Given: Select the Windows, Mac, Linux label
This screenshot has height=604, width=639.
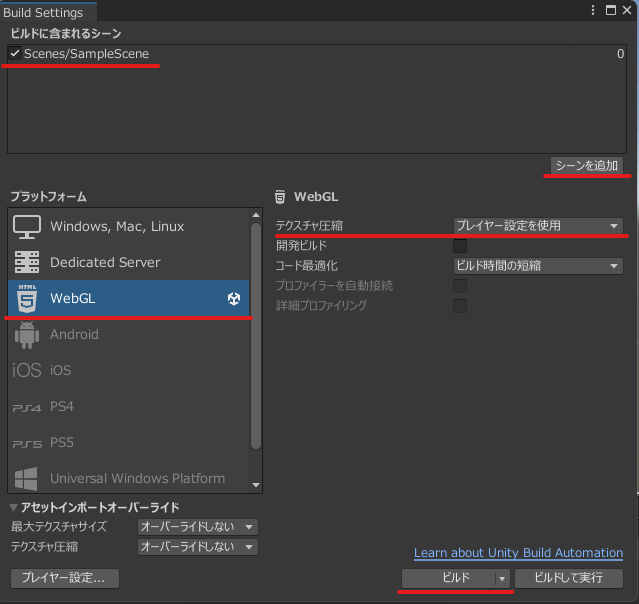Looking at the screenshot, I should click(117, 227).
